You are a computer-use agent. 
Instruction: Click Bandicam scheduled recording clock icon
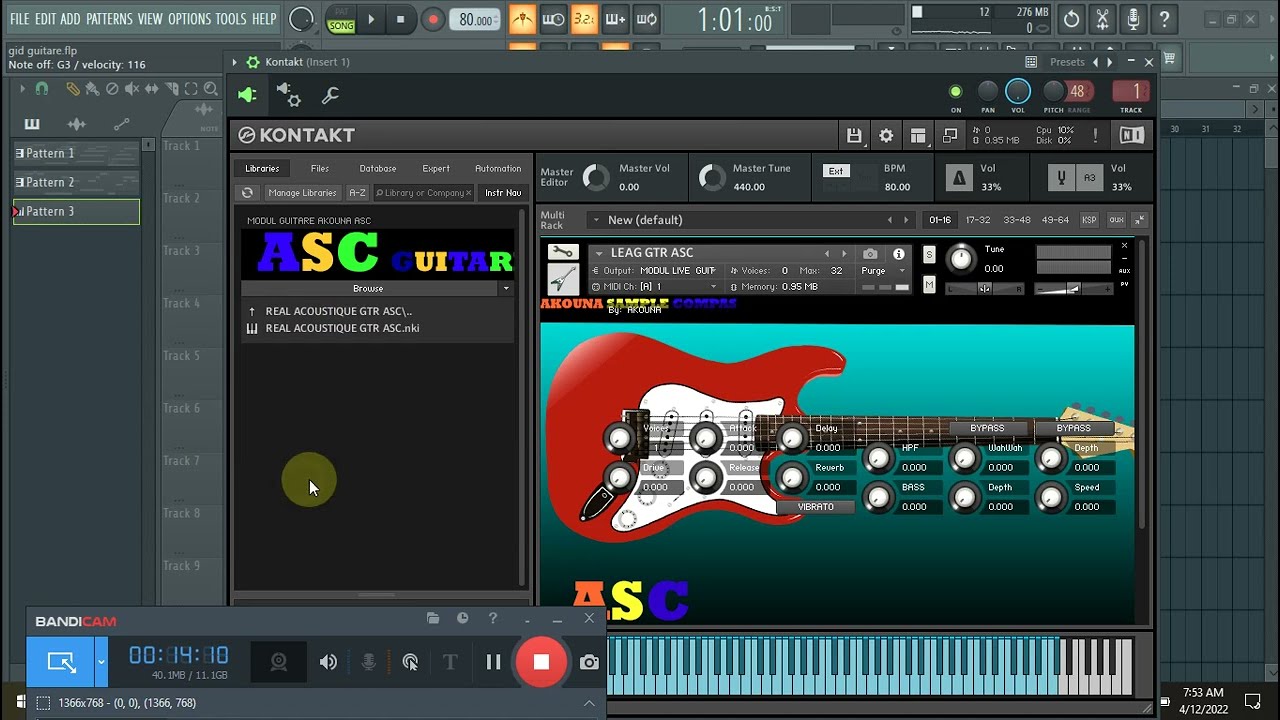click(x=462, y=619)
